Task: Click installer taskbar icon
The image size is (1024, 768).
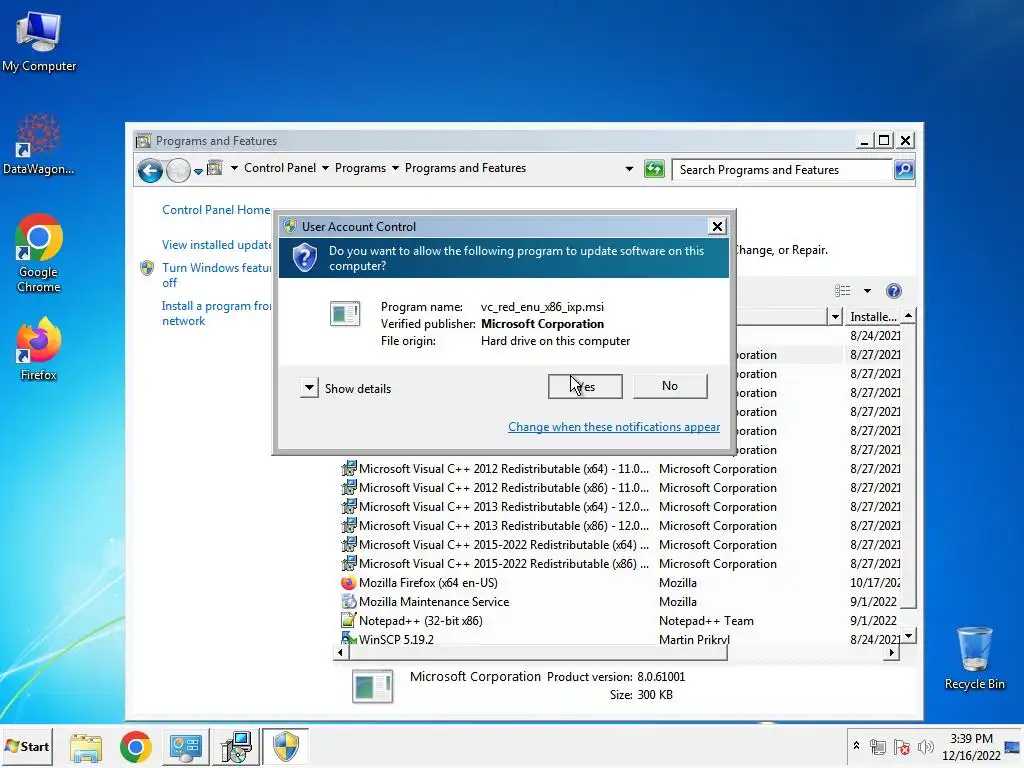Action: coord(236,747)
